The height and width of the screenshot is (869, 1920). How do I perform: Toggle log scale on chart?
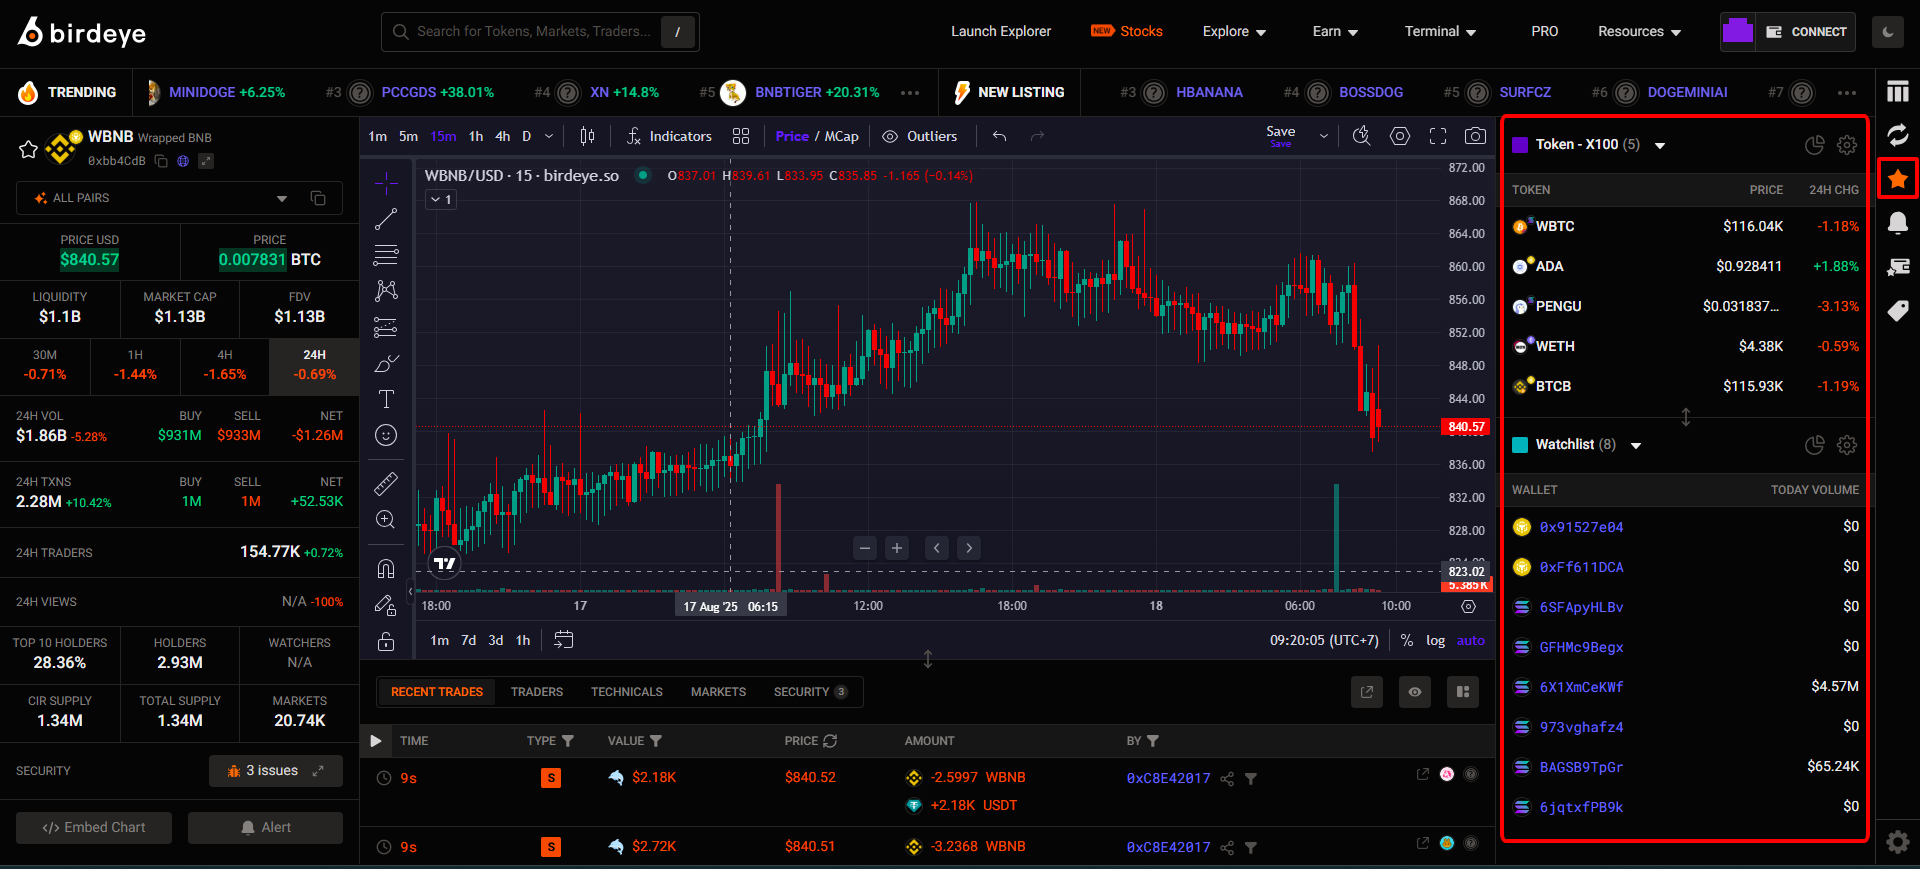click(1436, 641)
